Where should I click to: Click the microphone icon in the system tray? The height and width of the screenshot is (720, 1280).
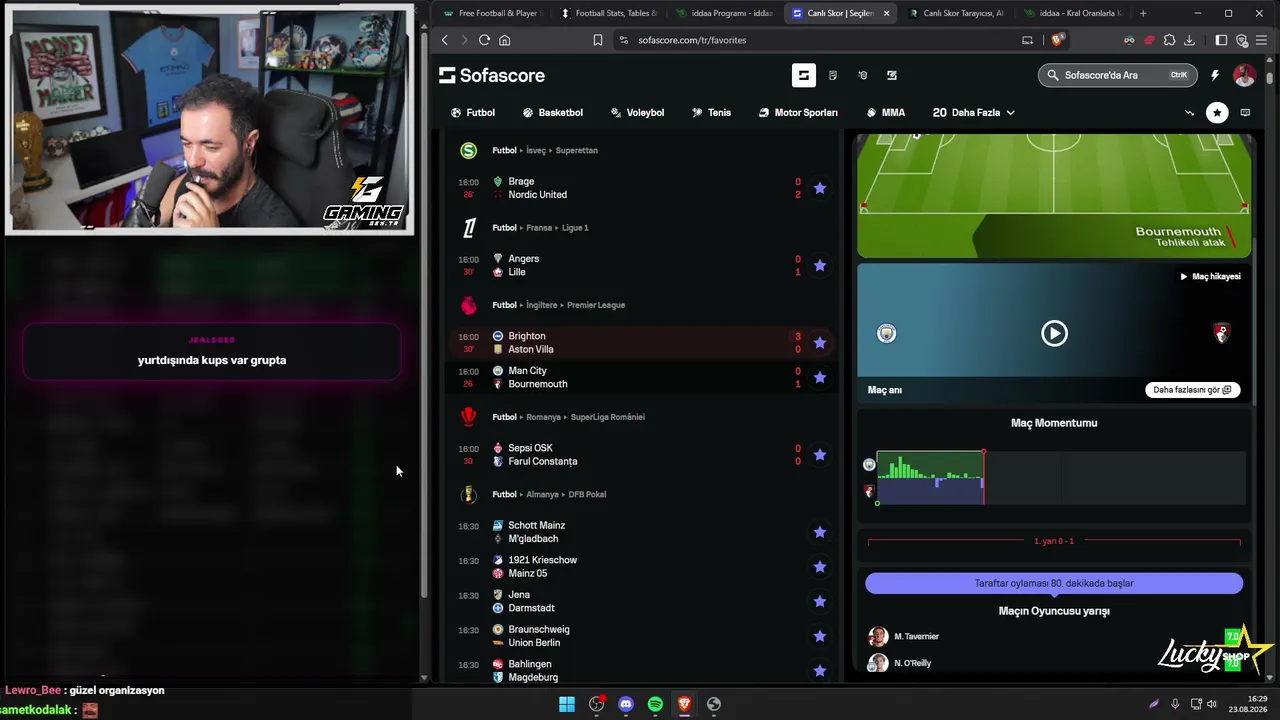tap(1175, 704)
